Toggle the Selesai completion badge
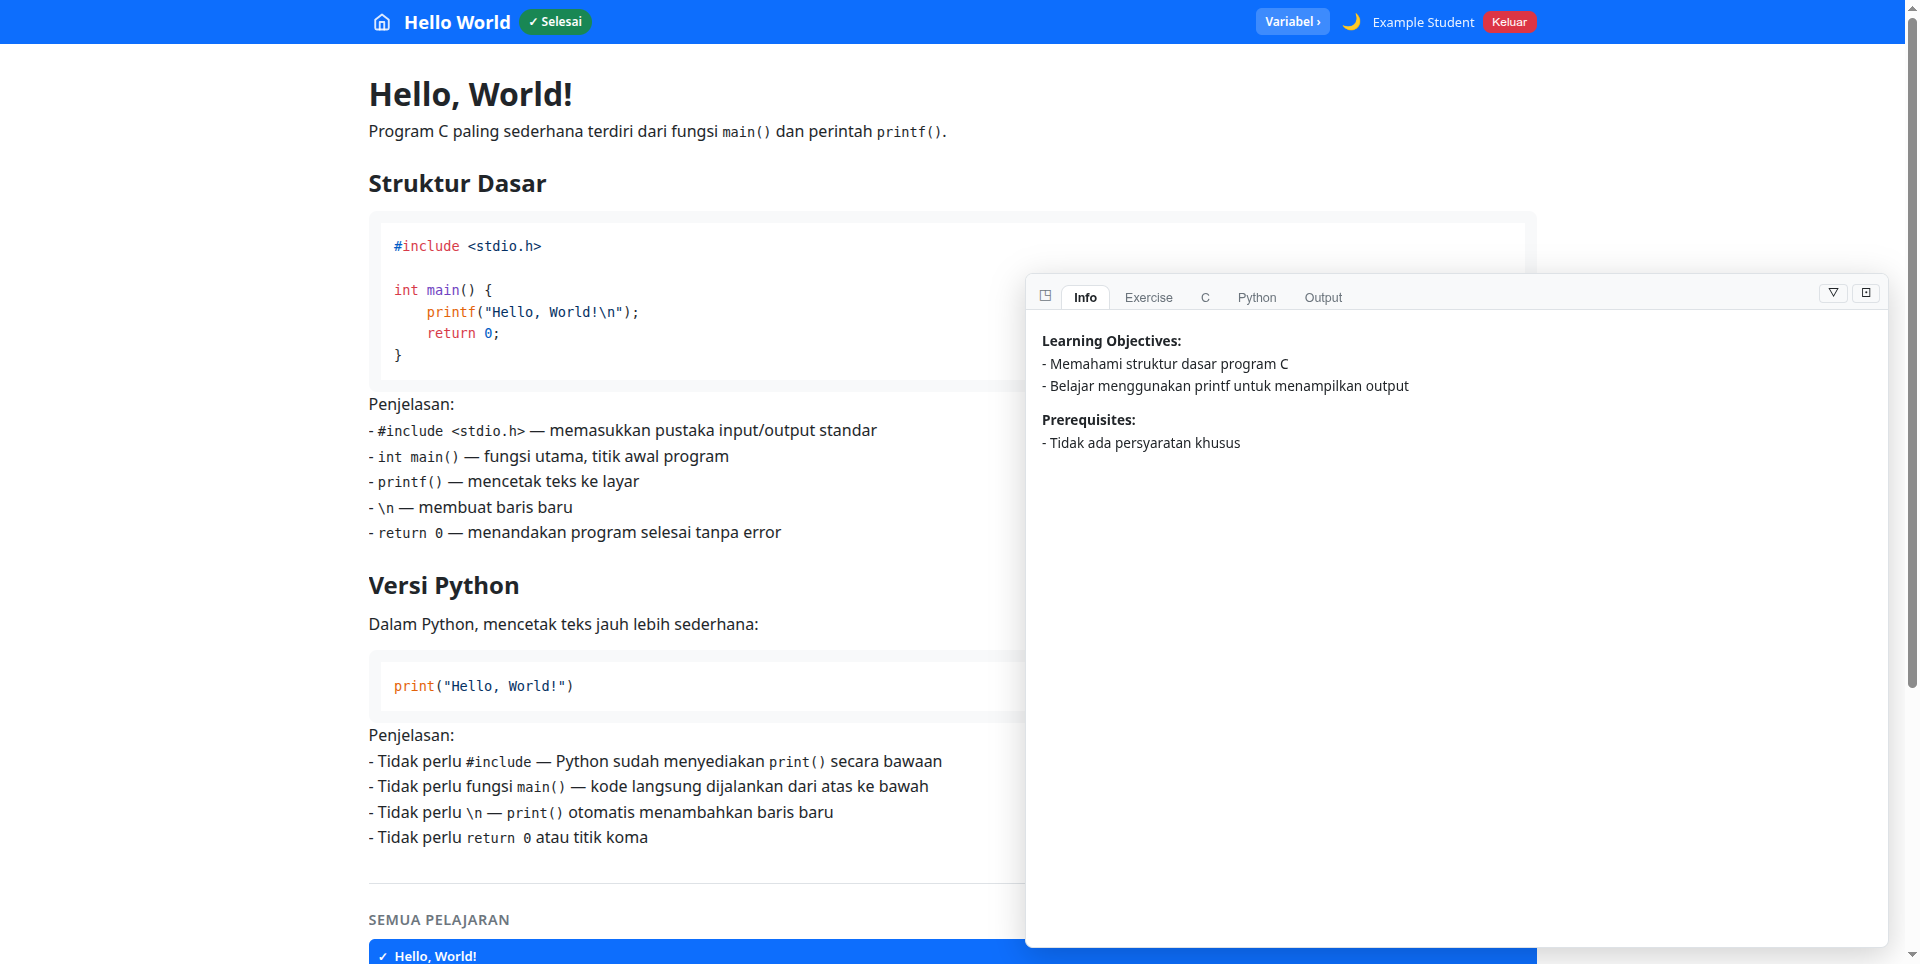The height and width of the screenshot is (964, 1920). click(x=555, y=22)
